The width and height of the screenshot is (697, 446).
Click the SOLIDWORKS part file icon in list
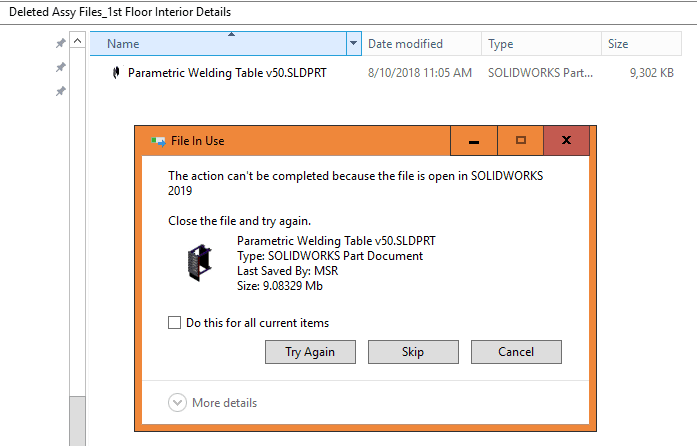(116, 72)
